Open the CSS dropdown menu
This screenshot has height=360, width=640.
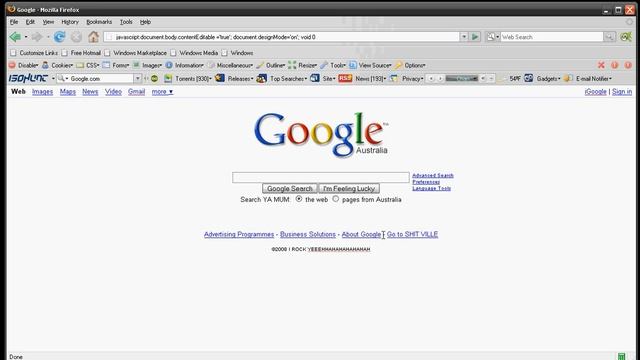coord(93,65)
